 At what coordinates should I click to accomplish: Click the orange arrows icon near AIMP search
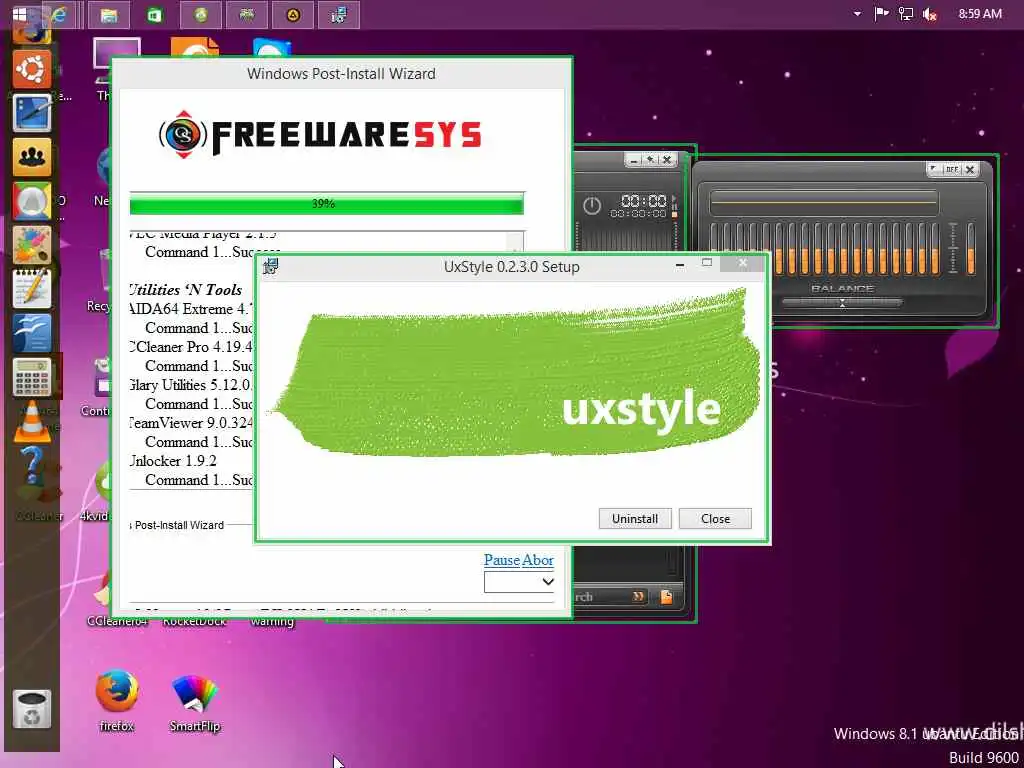click(x=638, y=596)
